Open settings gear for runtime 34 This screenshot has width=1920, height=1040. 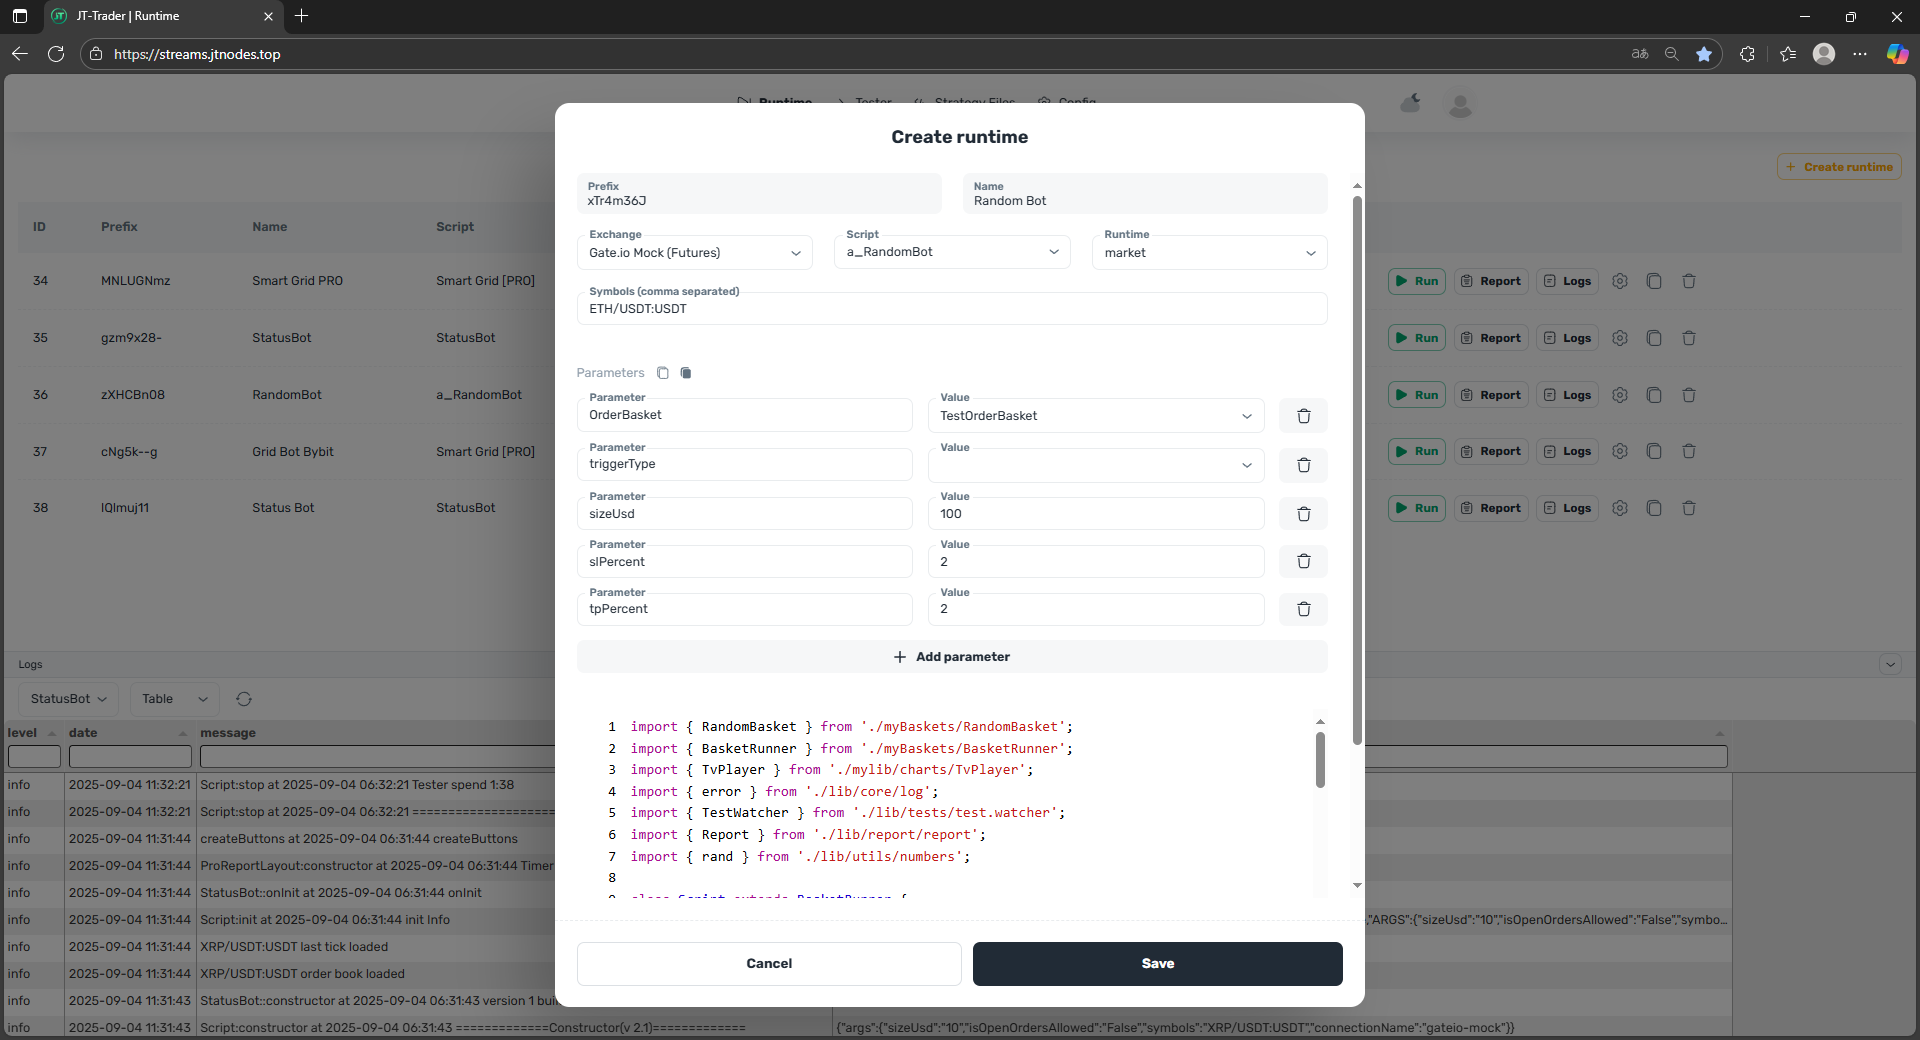pos(1620,281)
